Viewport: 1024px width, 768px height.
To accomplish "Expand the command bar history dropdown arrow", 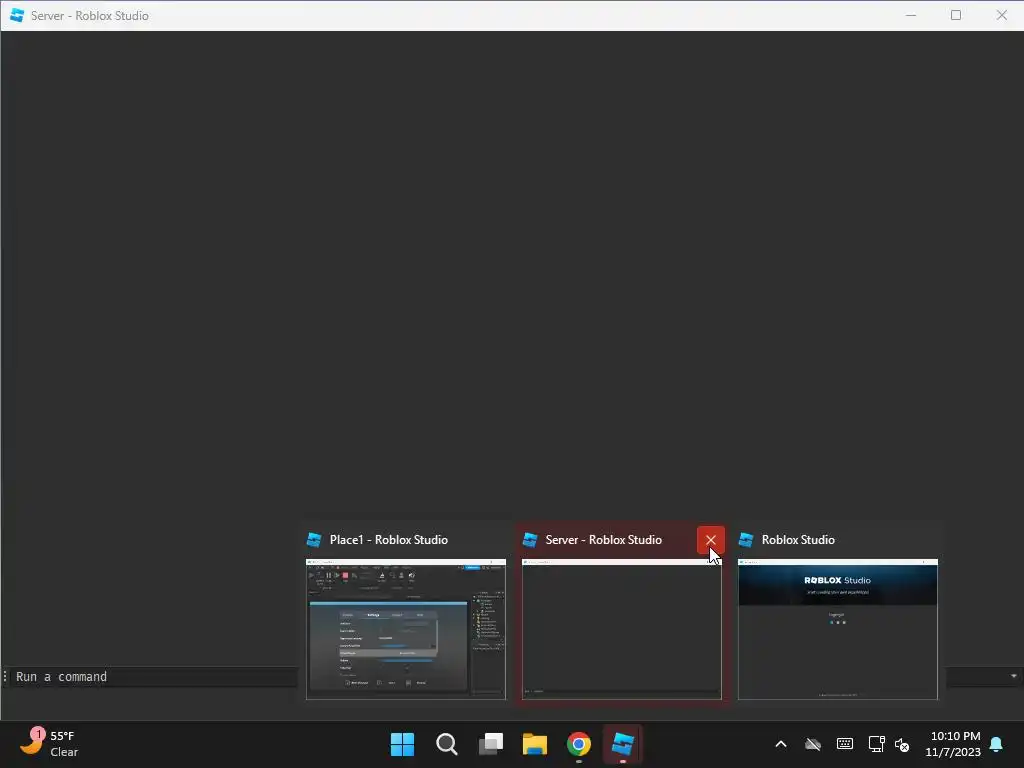I will 1014,676.
